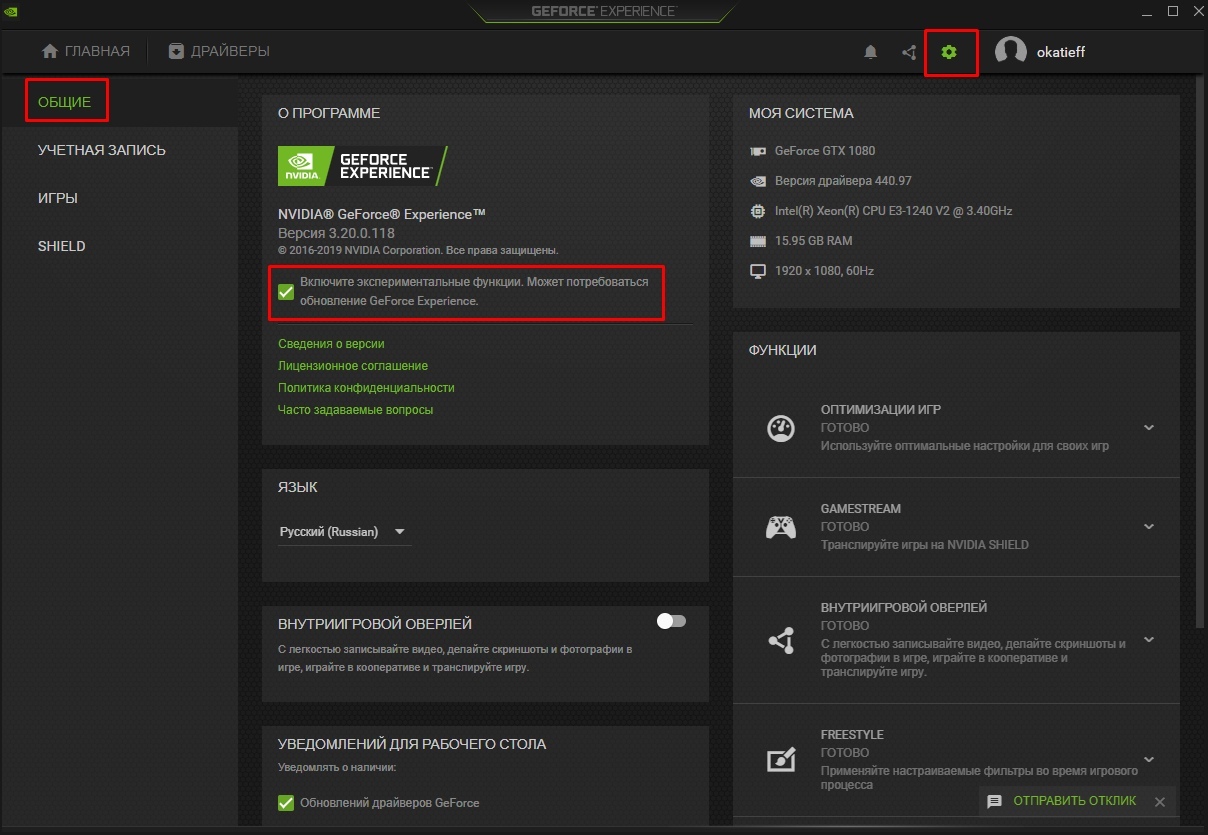Go to the ГЛАВНАЯ tab
This screenshot has width=1208, height=835.
[x=86, y=51]
